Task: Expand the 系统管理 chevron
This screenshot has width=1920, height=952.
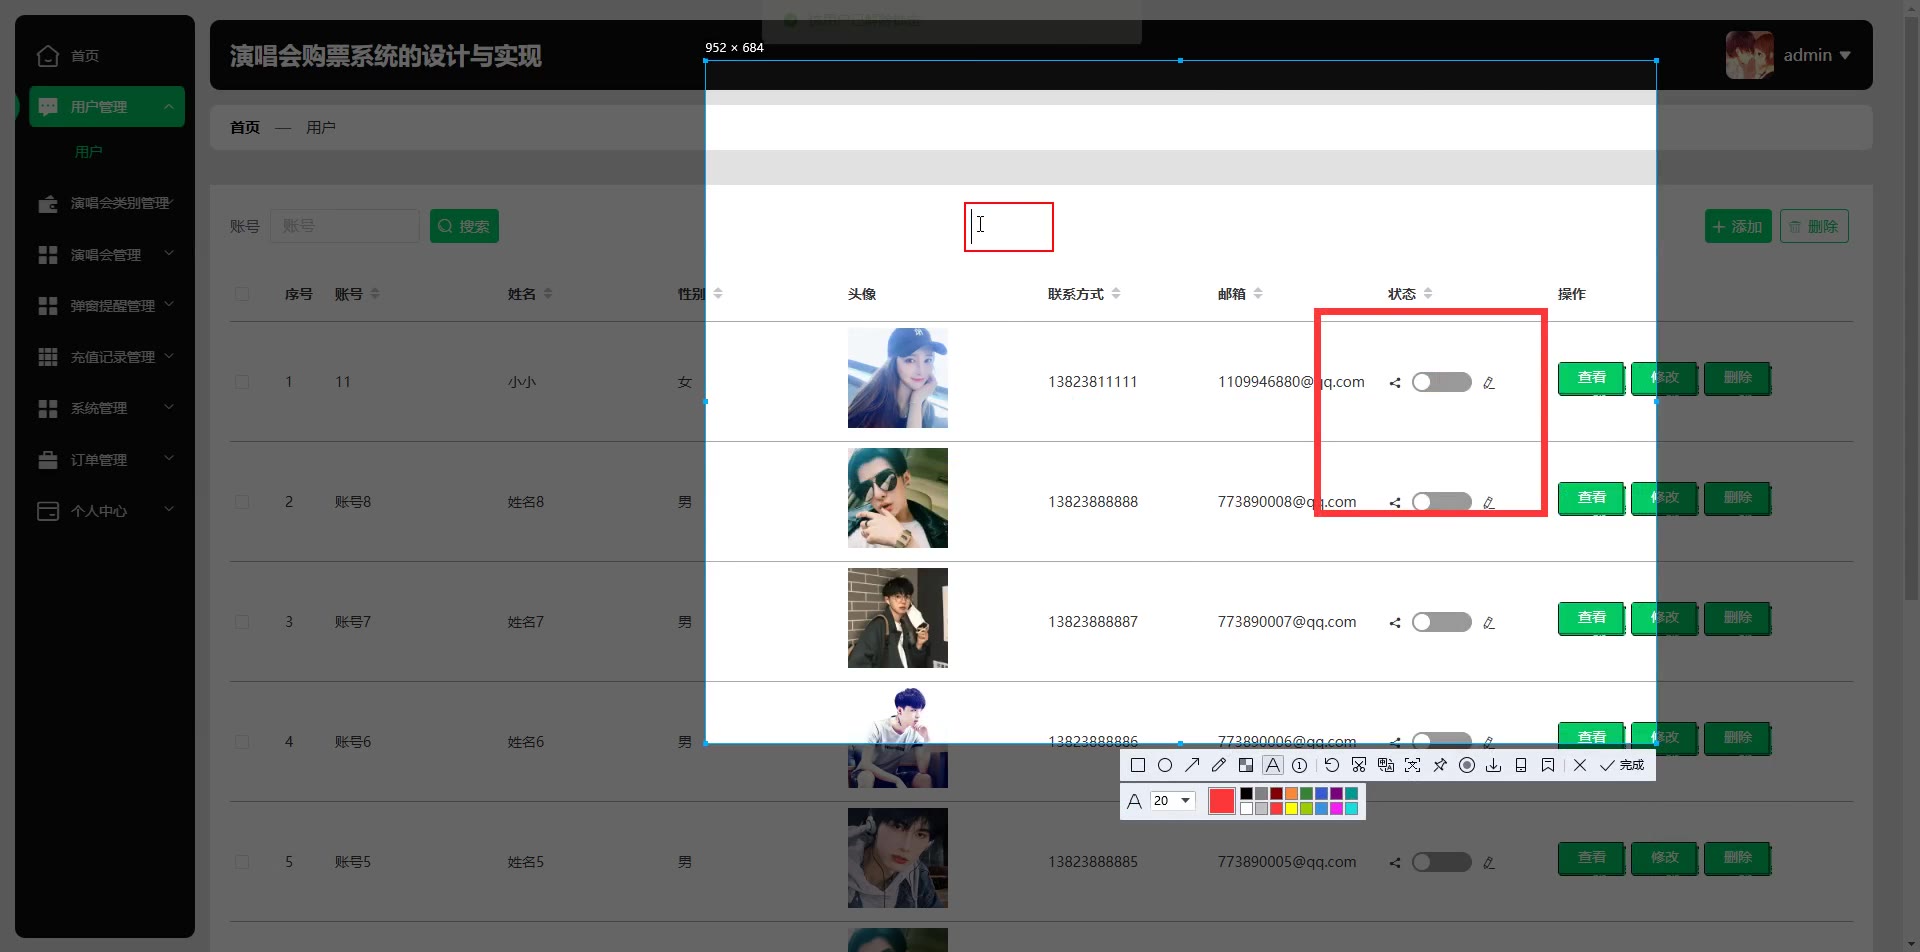Action: [169, 407]
